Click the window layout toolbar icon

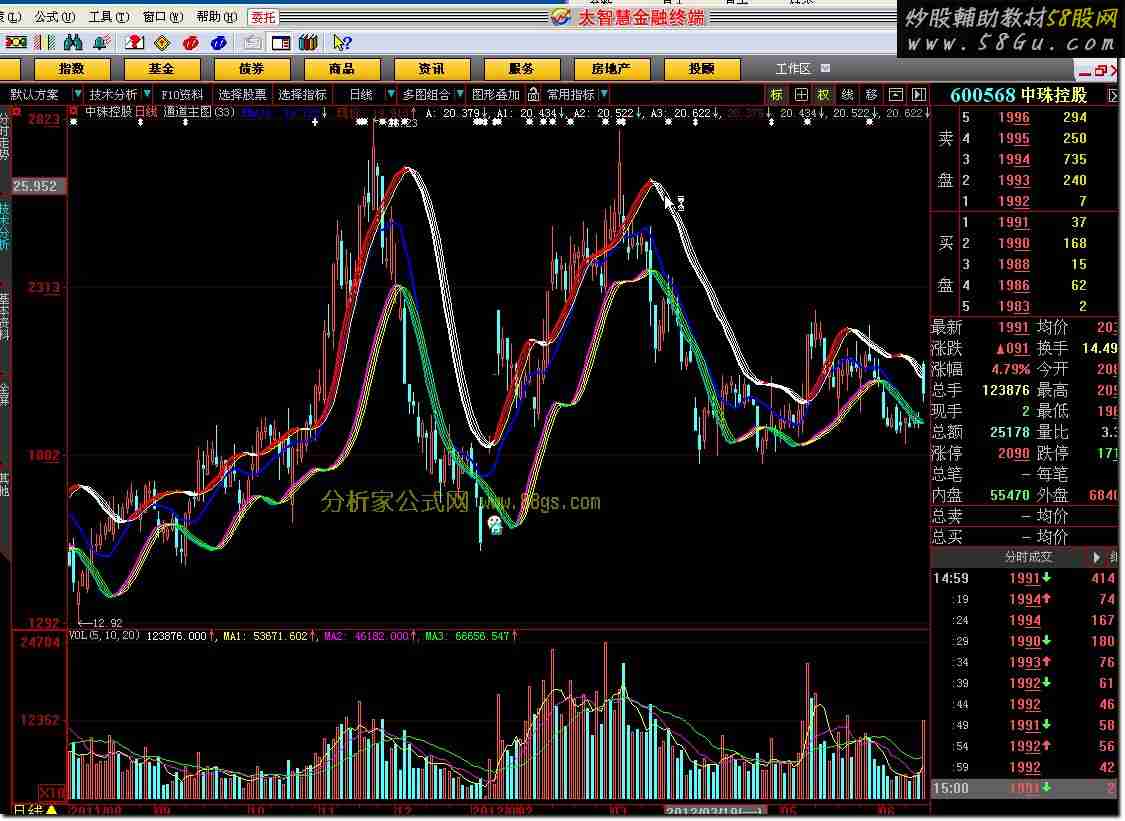coord(281,43)
